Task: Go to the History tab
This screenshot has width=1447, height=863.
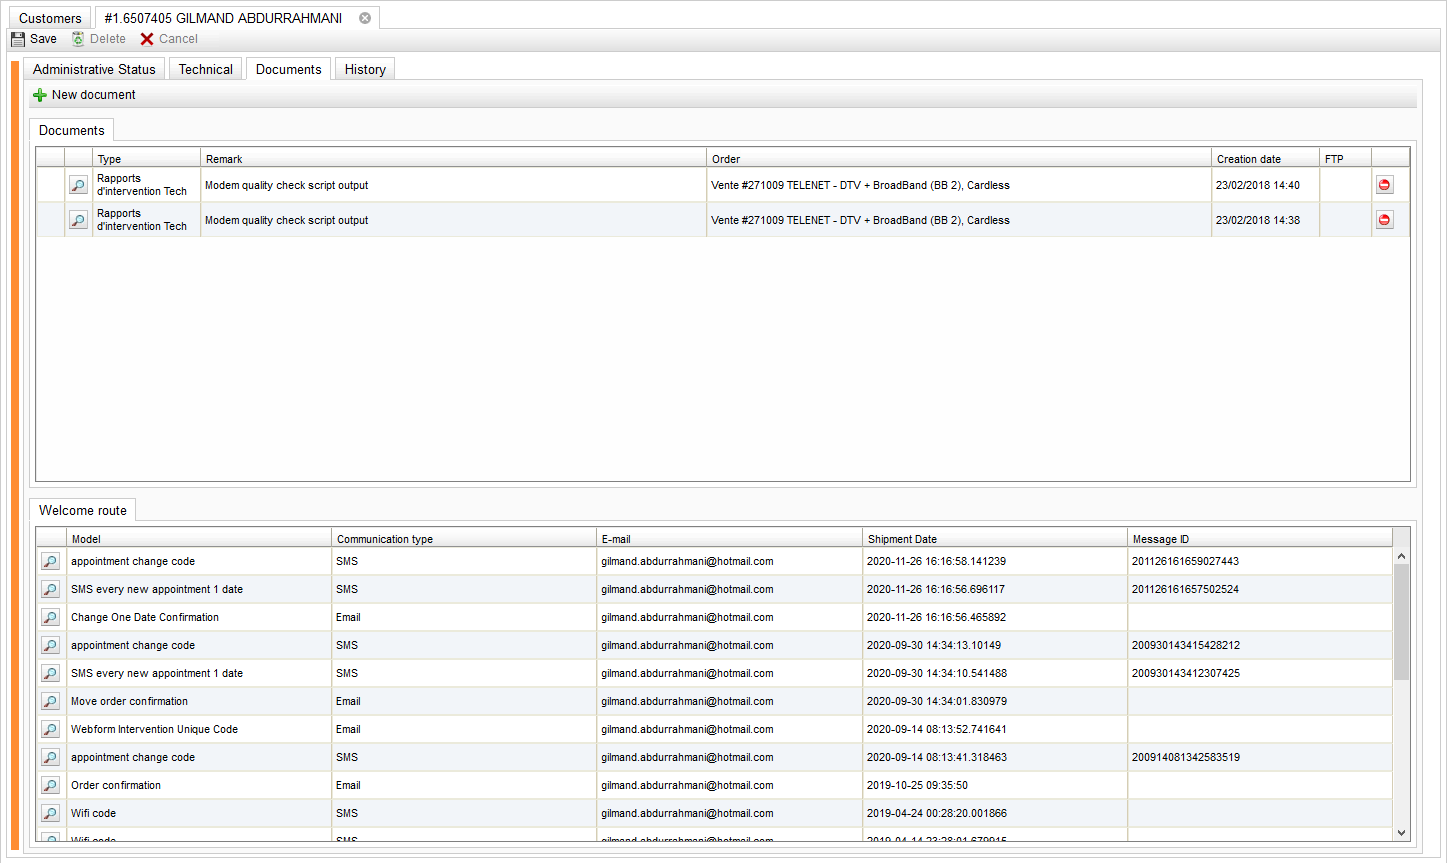Action: pyautogui.click(x=365, y=69)
